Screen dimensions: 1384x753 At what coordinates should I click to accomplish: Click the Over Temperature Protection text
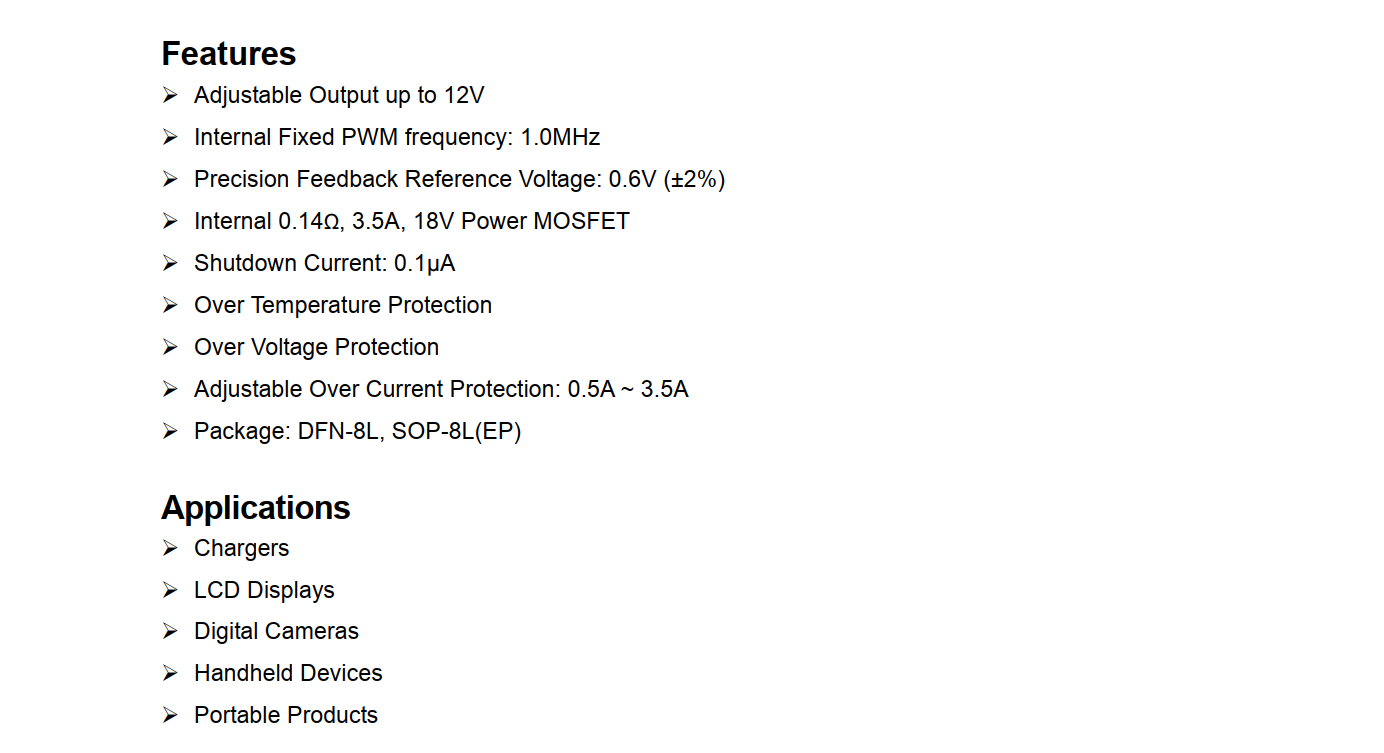[343, 305]
